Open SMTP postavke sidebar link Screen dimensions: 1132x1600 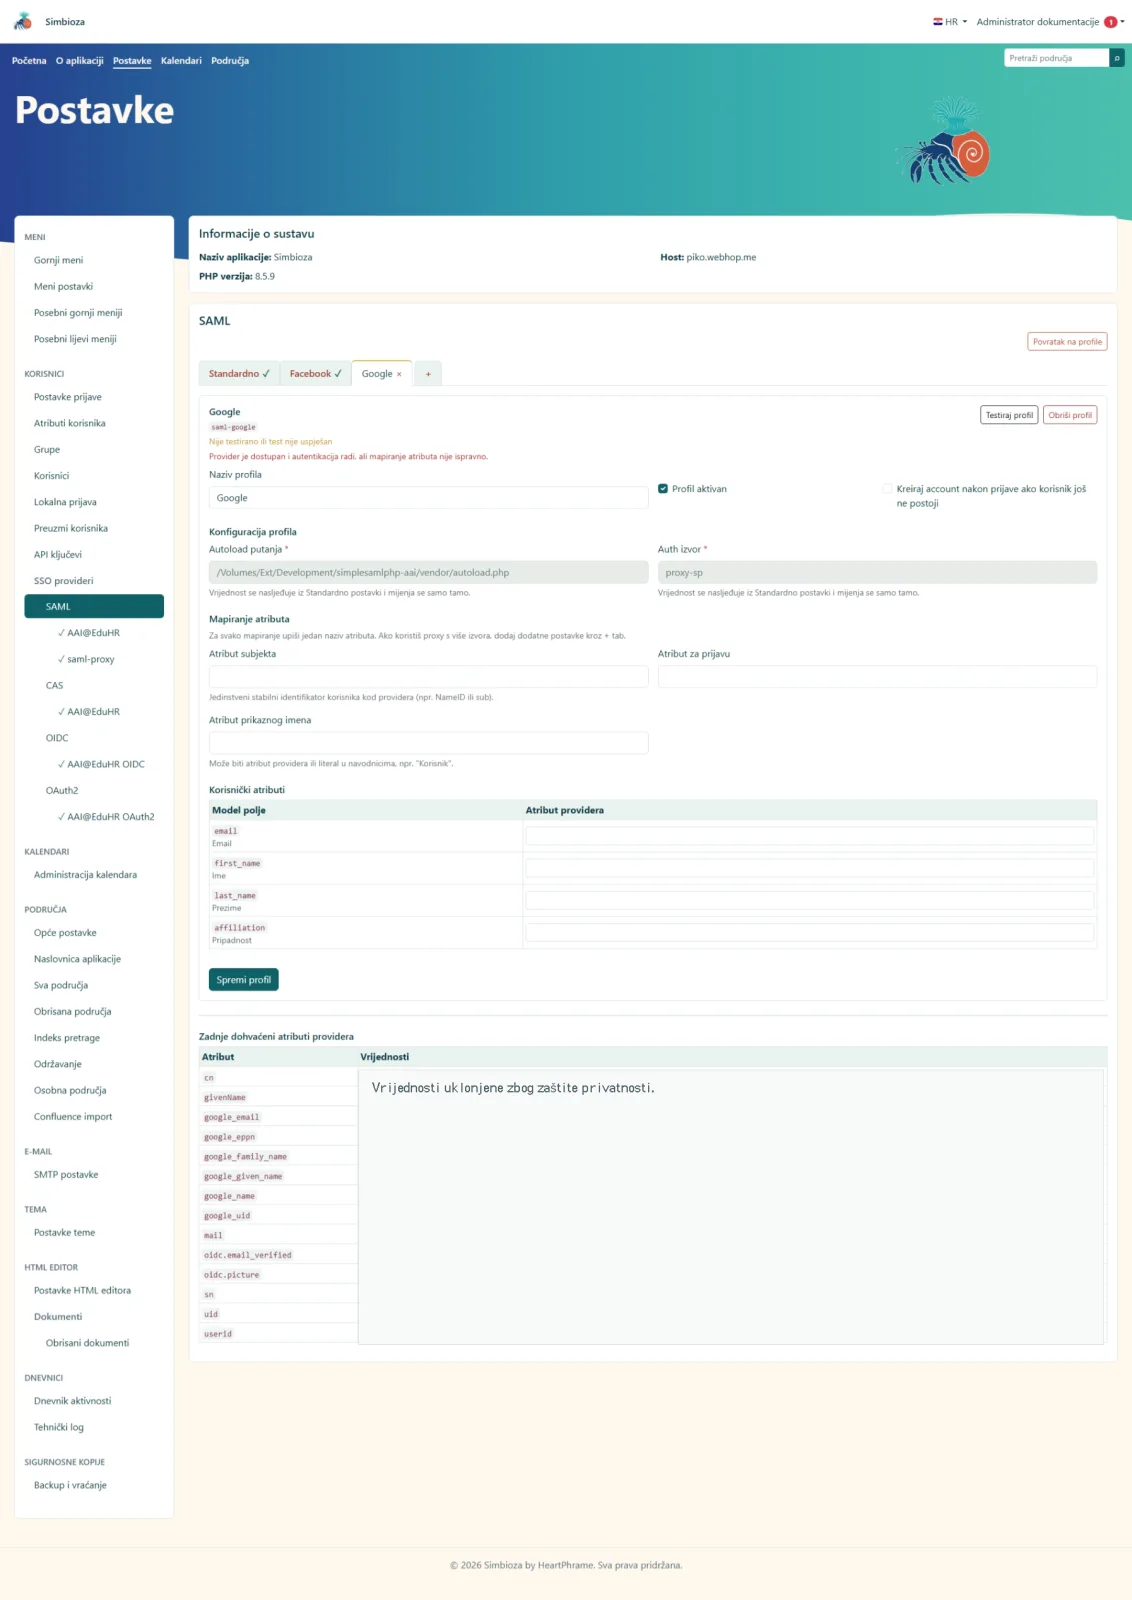66,1175
